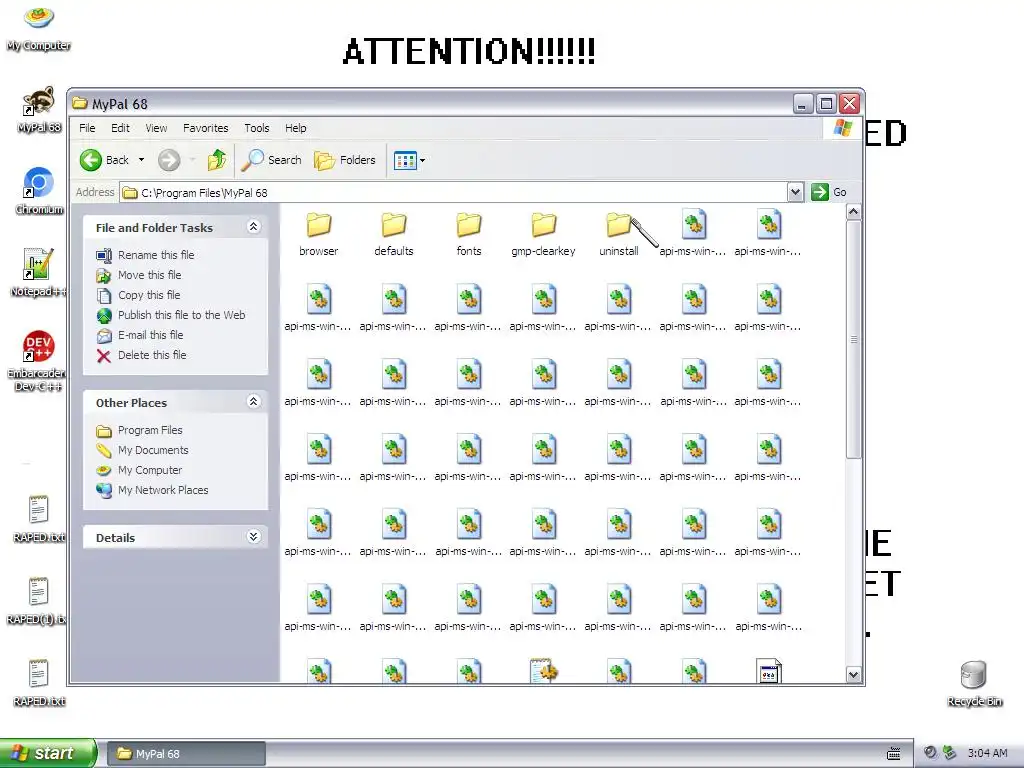
Task: Click the volume speaker tray icon
Action: pos(930,752)
